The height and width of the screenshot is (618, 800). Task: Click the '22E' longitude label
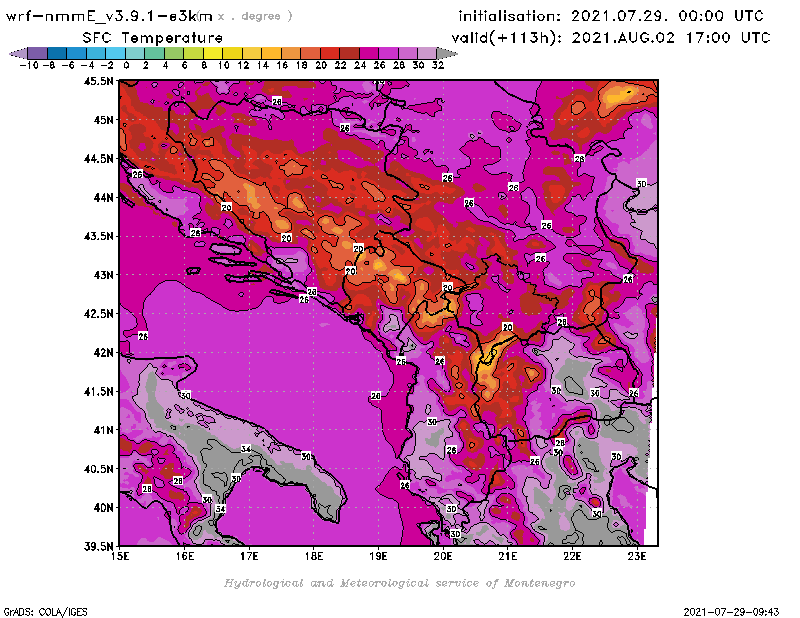click(572, 556)
